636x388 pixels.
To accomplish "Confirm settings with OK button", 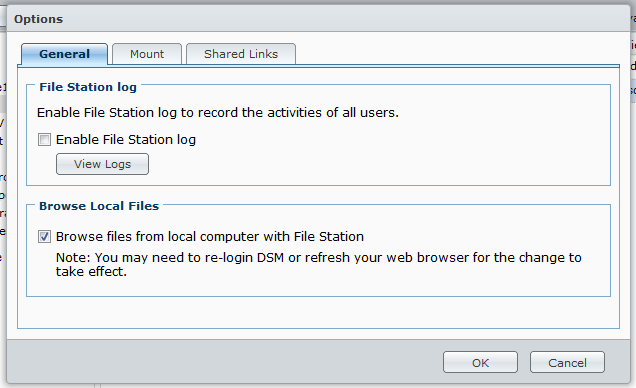I will [x=480, y=362].
